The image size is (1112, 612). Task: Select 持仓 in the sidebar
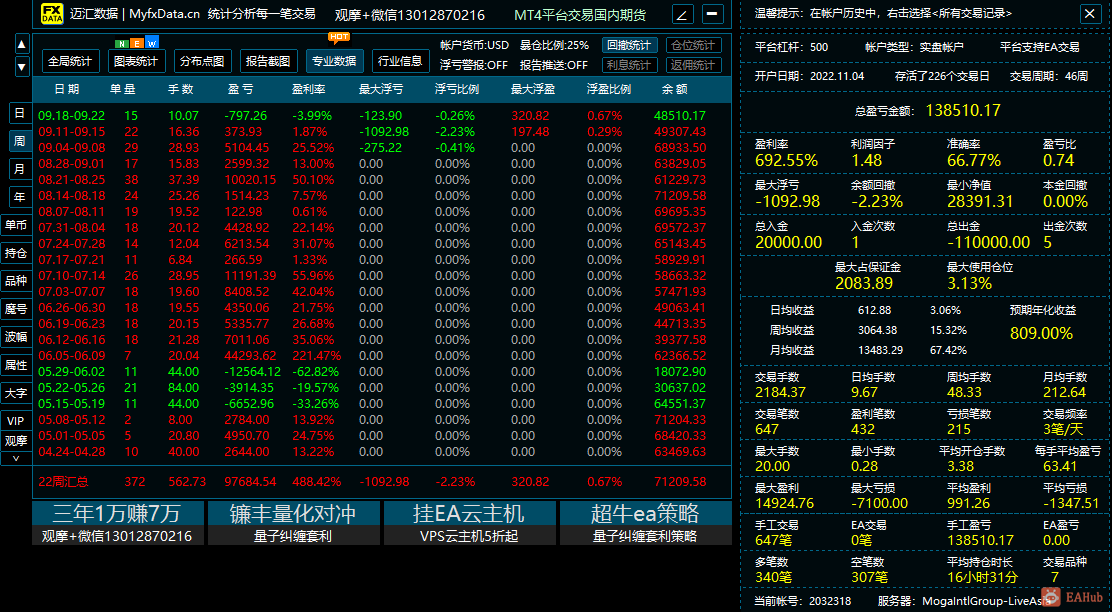(16, 253)
